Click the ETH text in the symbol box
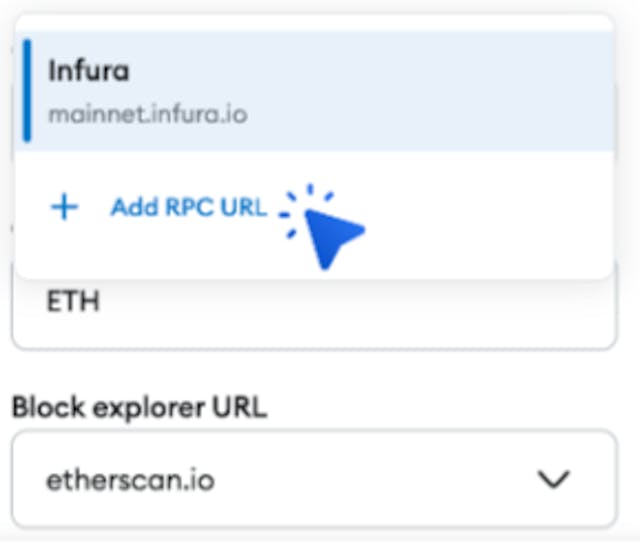The width and height of the screenshot is (640, 551). click(73, 301)
